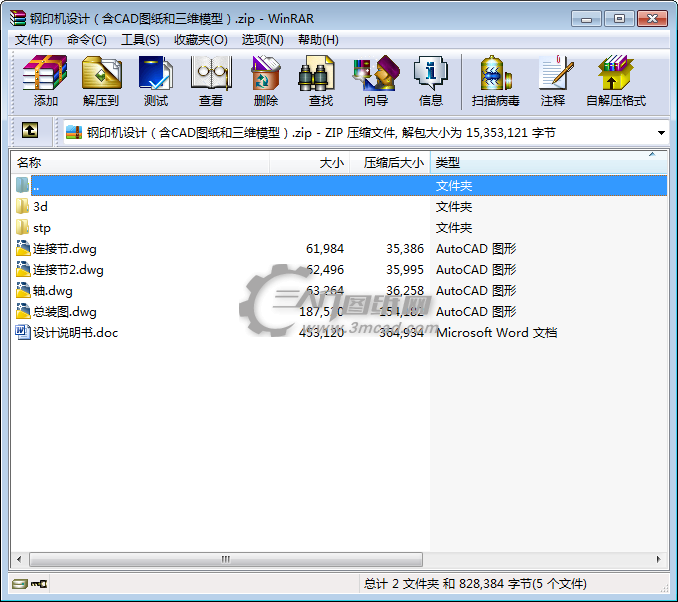Open the View (查看) toolbar icon

pyautogui.click(x=211, y=80)
